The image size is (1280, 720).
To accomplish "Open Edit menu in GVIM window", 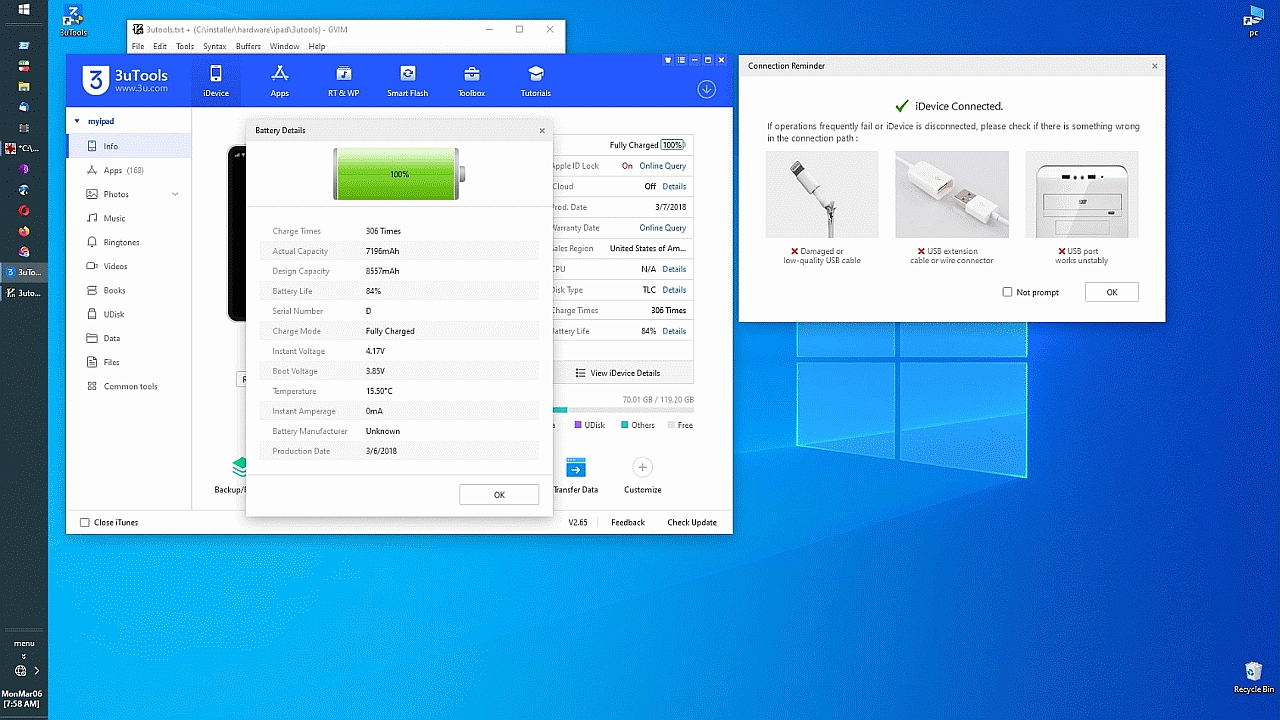I will [x=160, y=46].
